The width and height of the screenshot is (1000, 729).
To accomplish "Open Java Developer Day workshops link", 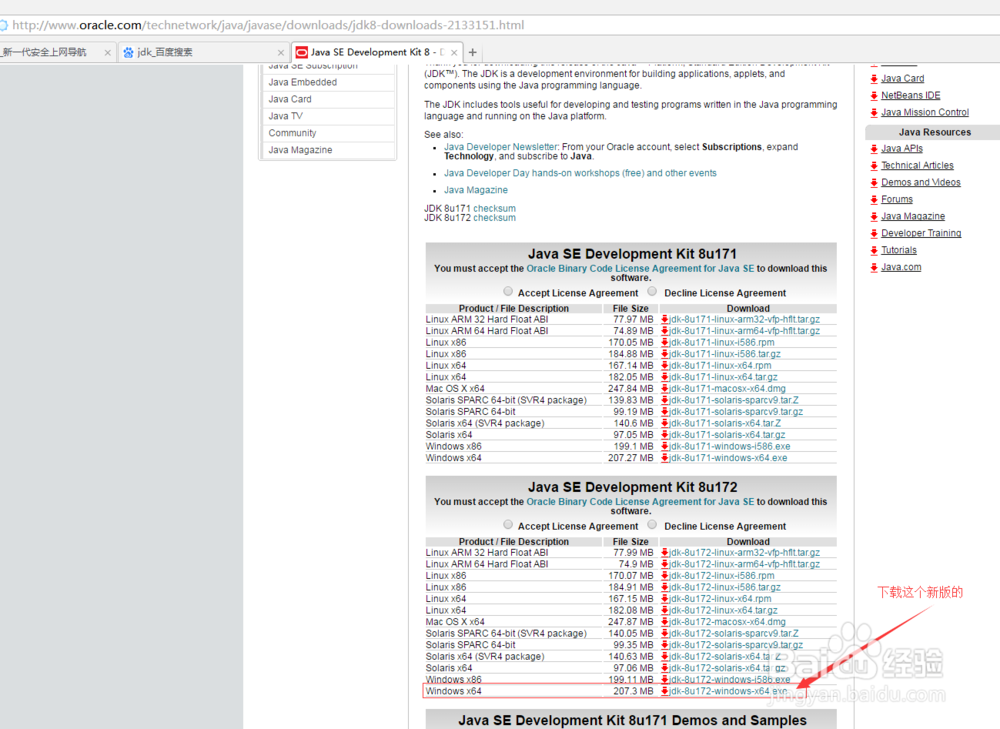I will [x=580, y=173].
